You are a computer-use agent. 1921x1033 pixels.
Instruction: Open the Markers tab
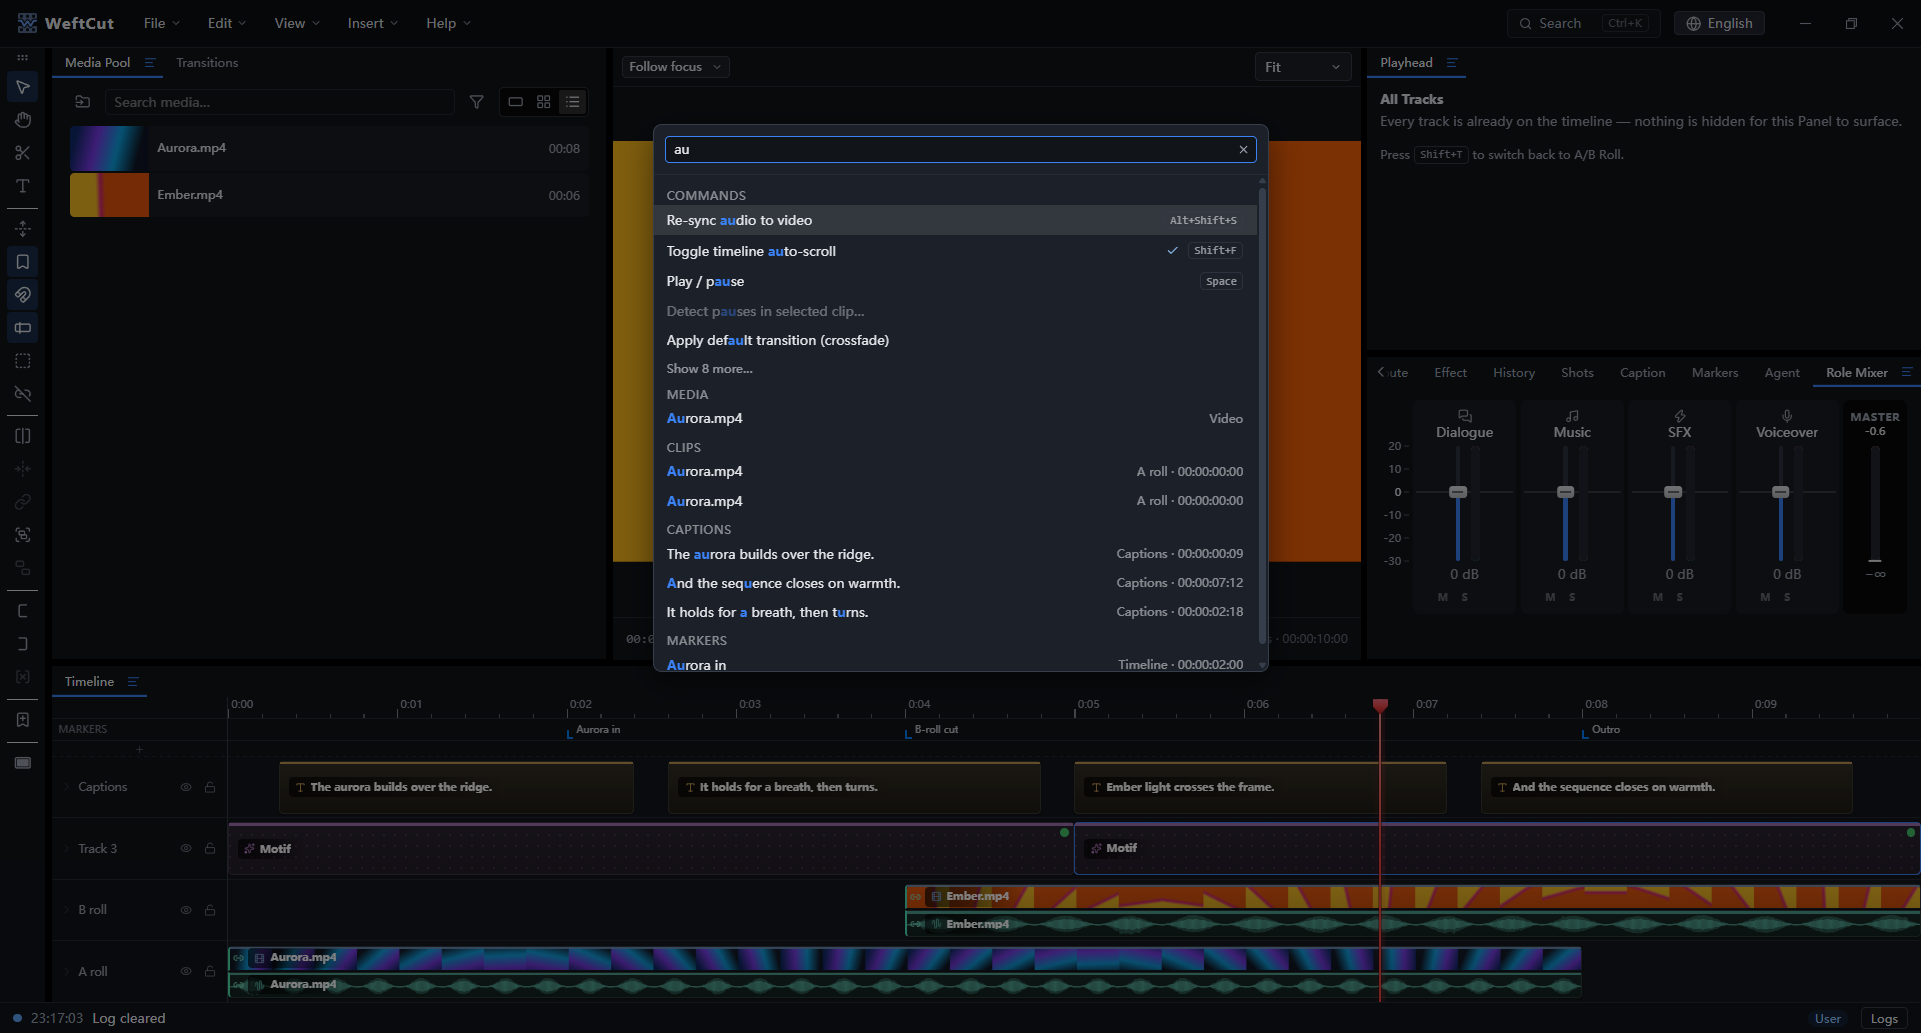[x=1715, y=373]
